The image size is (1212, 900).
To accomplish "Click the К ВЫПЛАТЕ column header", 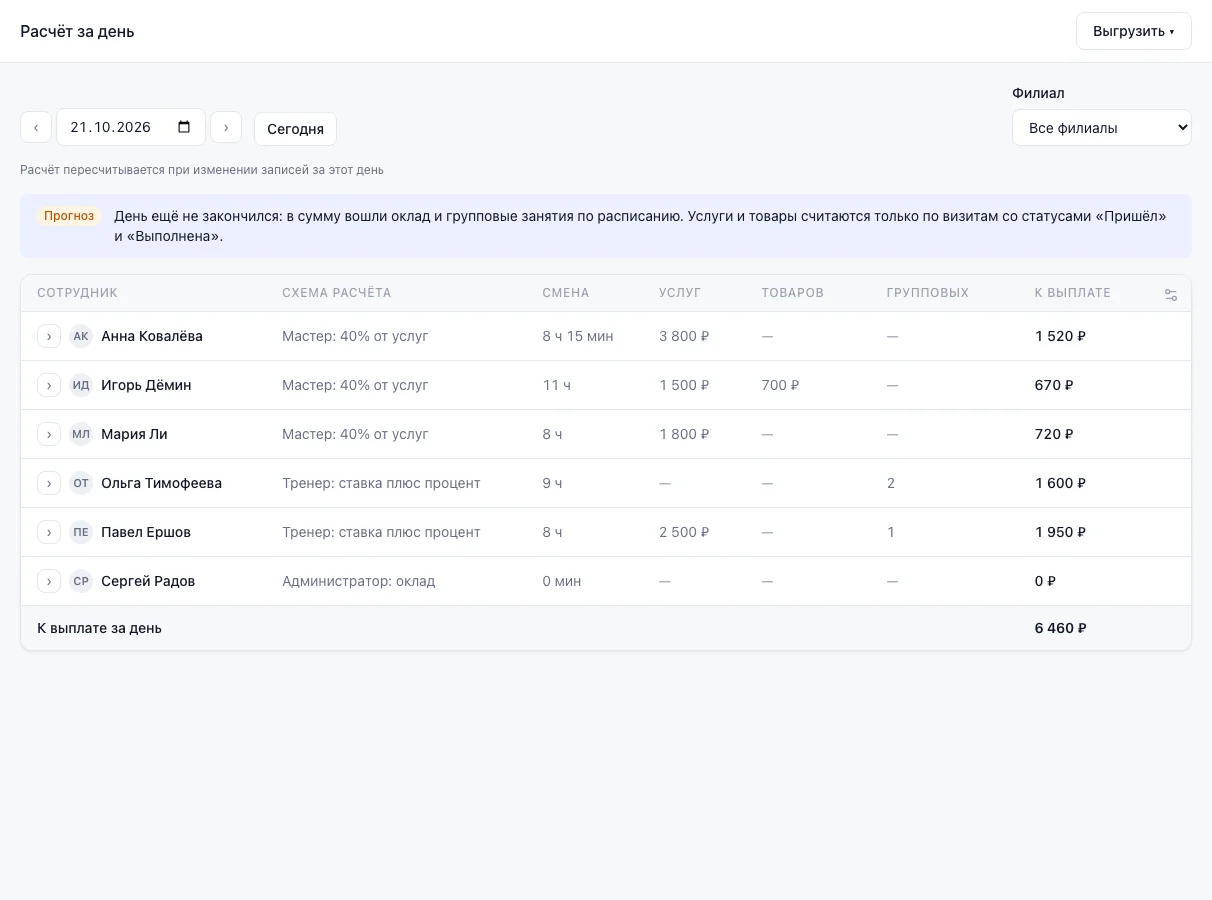I will 1073,293.
